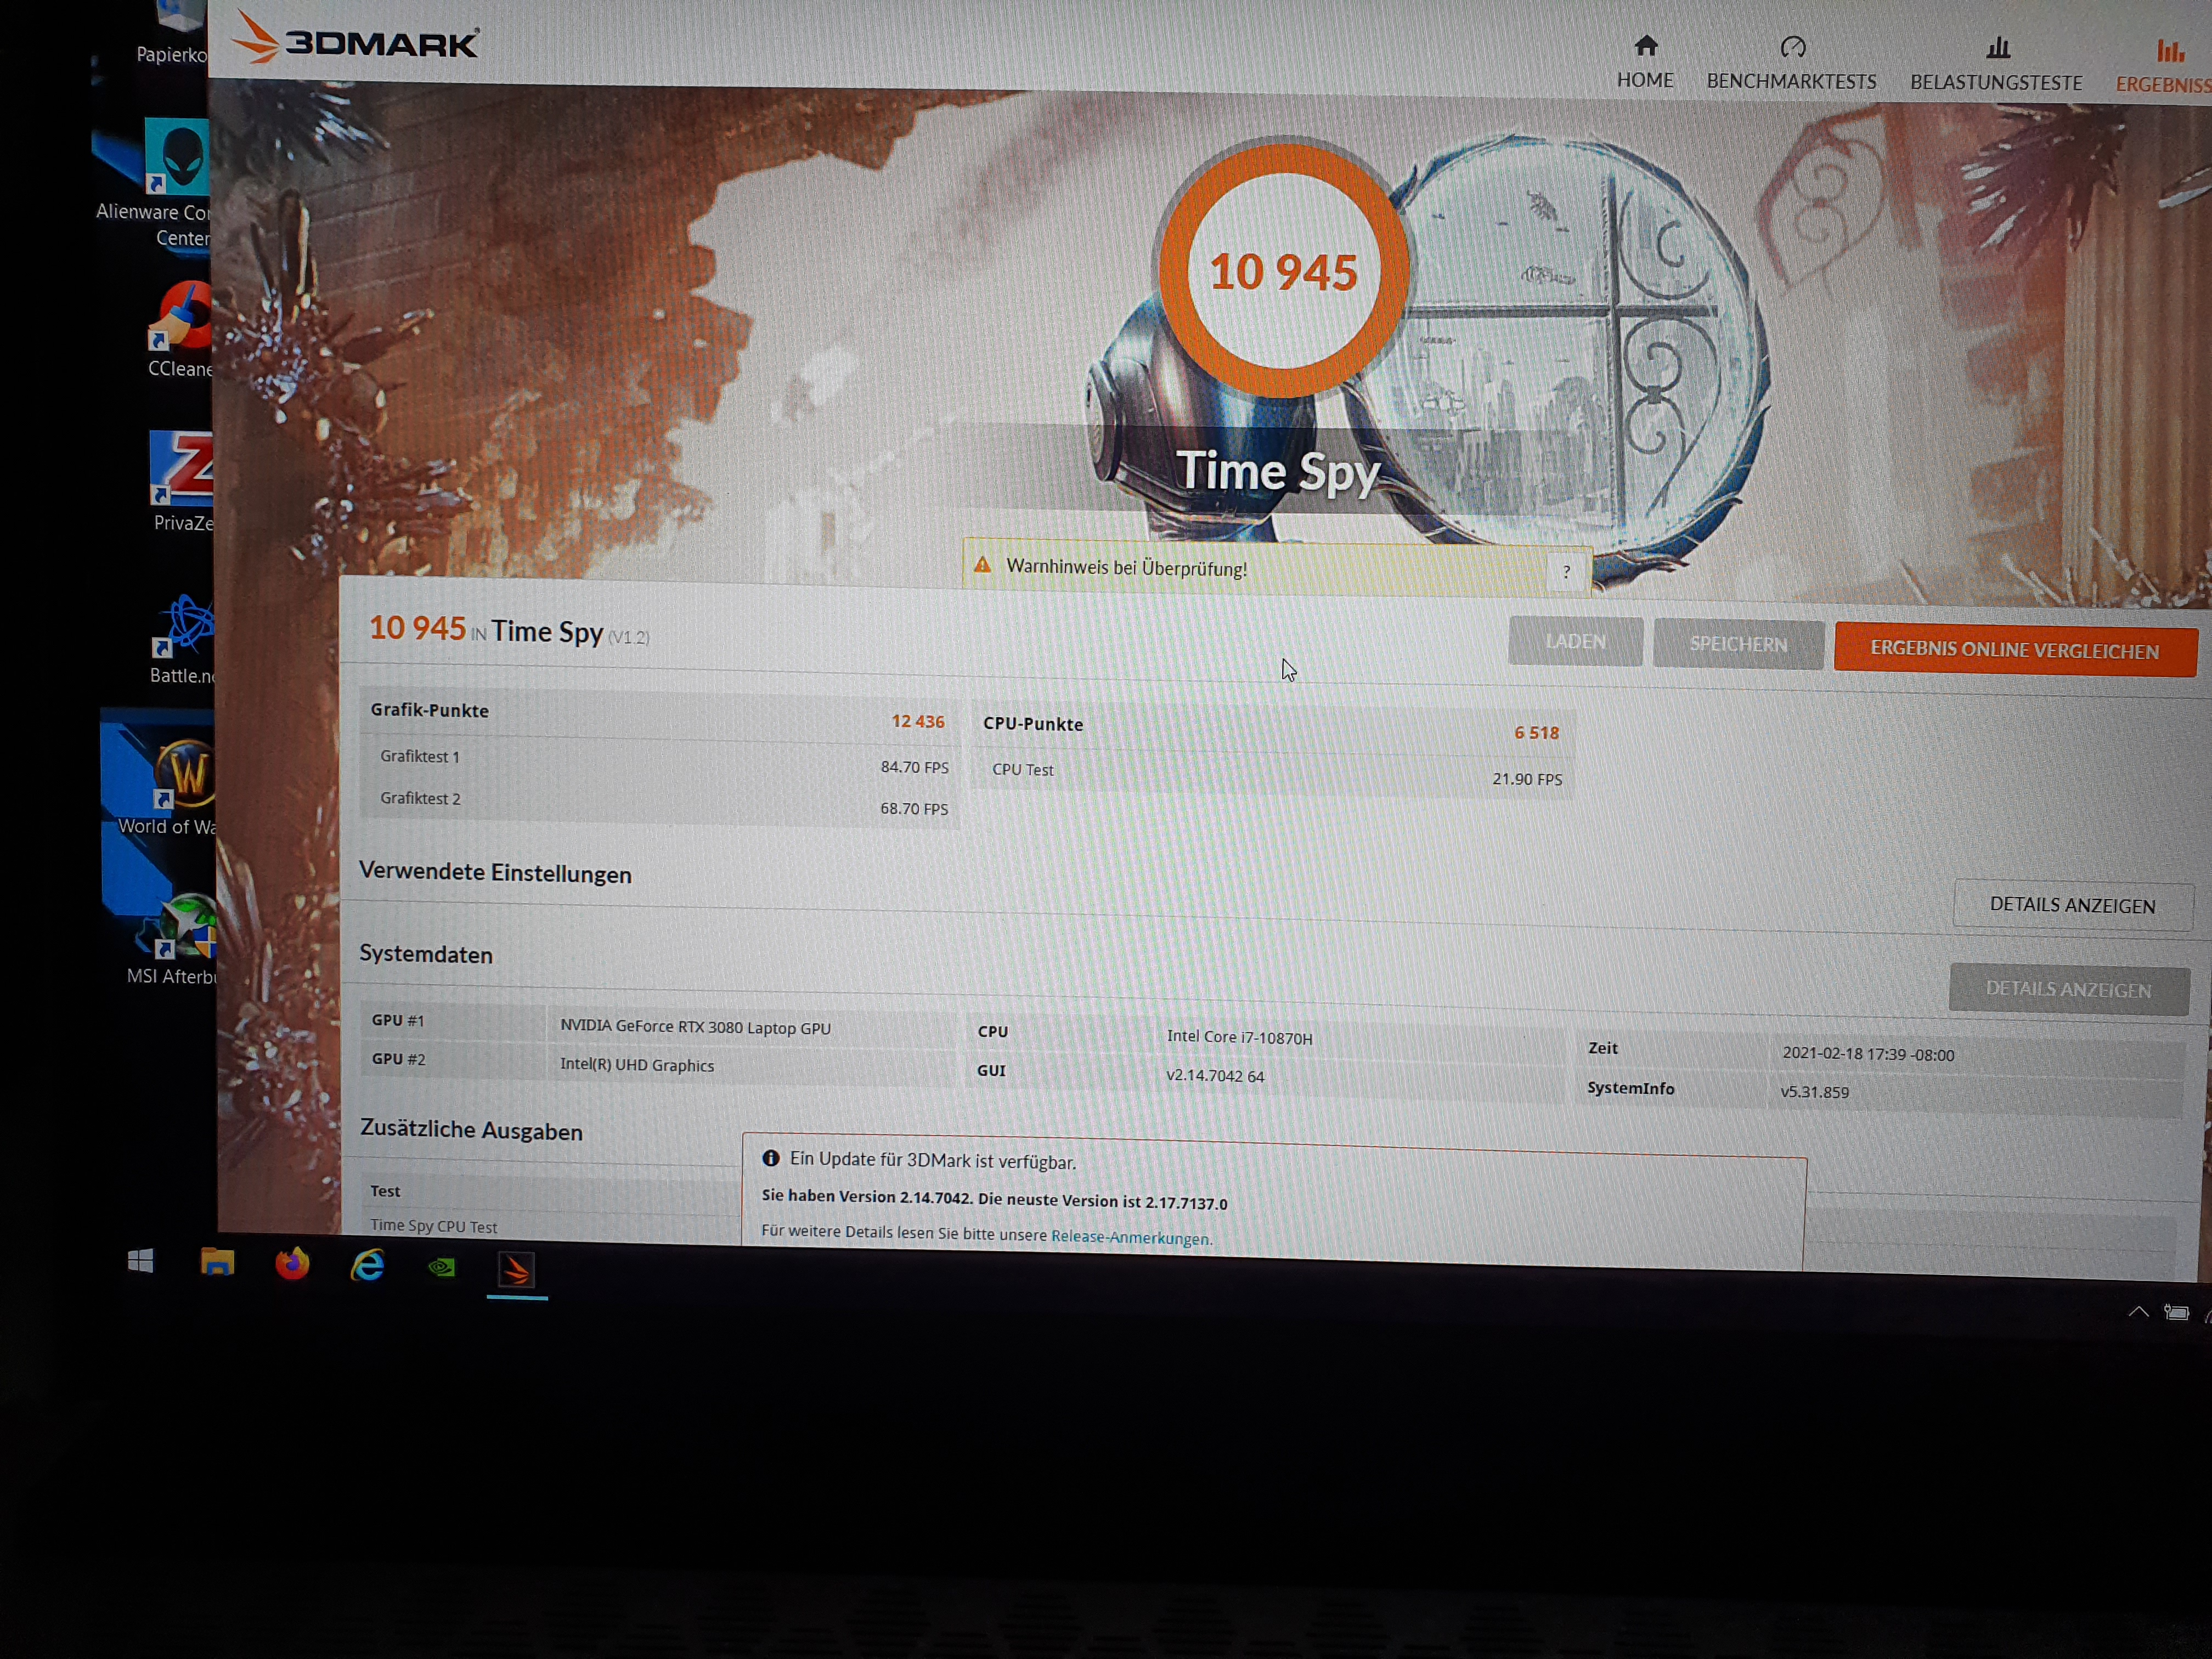Select the 3DMark taskbar icon

516,1271
